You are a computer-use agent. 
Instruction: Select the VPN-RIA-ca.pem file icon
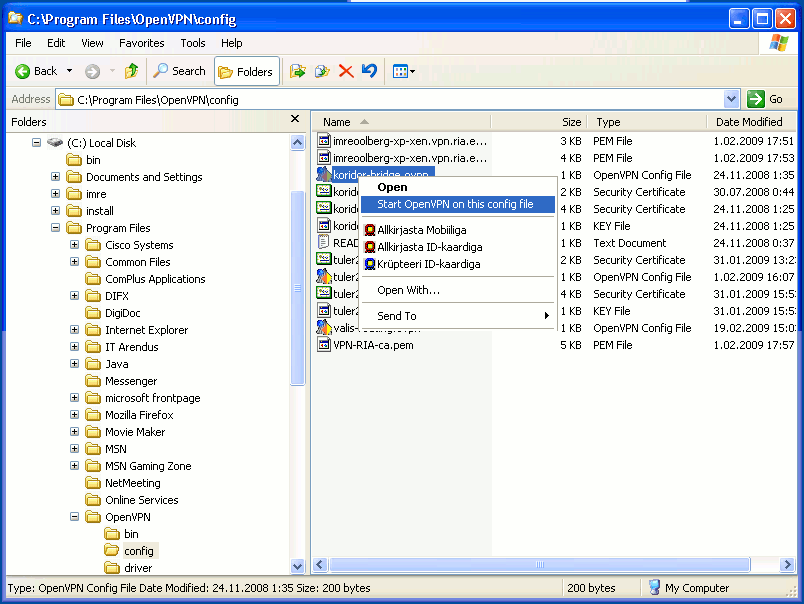[324, 345]
